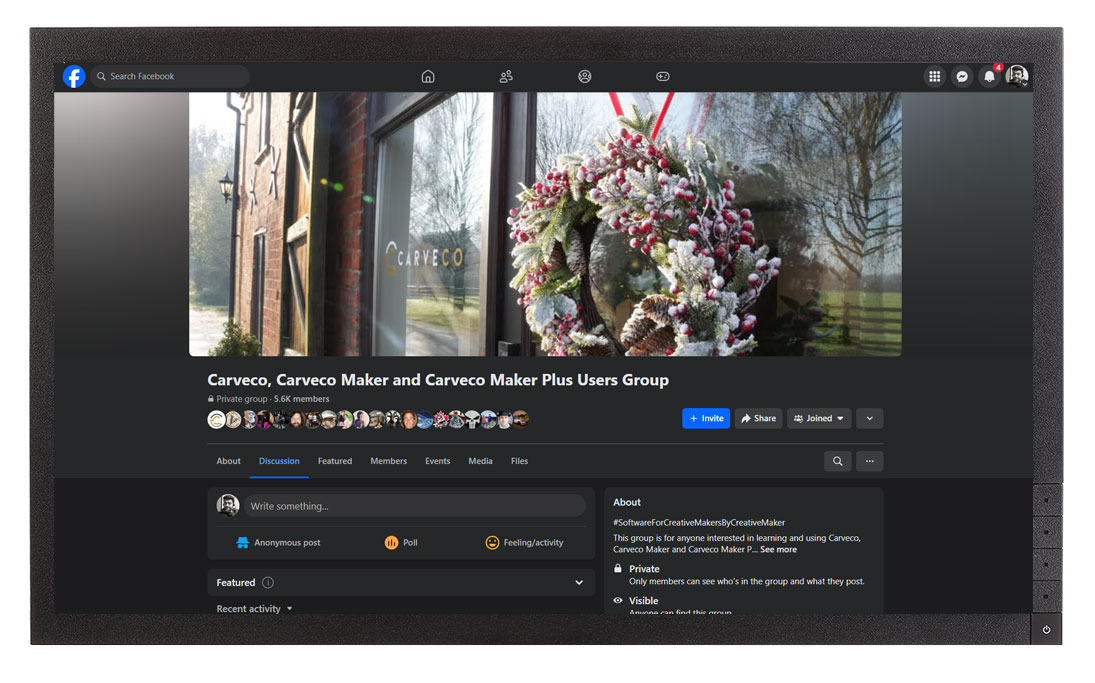Open Messenger from the top bar
Viewport: 1095px width, 683px height.
click(962, 76)
